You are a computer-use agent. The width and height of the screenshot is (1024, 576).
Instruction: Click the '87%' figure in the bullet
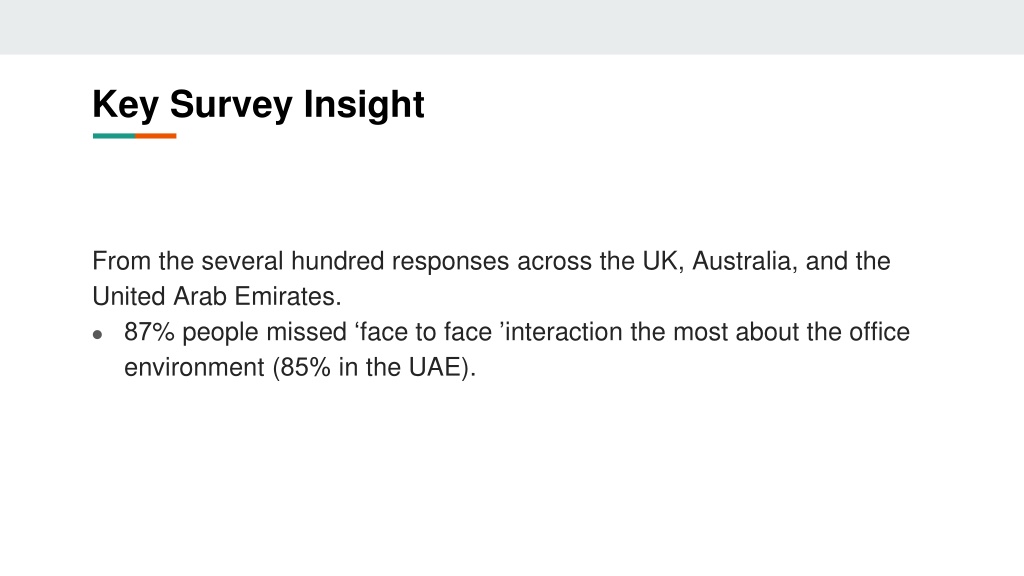pyautogui.click(x=150, y=332)
